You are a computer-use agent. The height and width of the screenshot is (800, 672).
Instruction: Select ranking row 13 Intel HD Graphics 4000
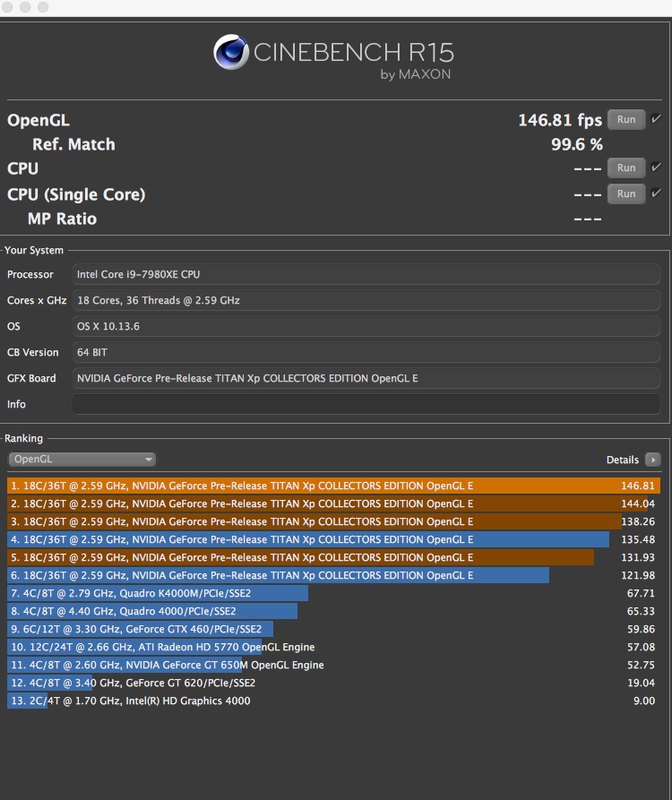click(x=334, y=701)
